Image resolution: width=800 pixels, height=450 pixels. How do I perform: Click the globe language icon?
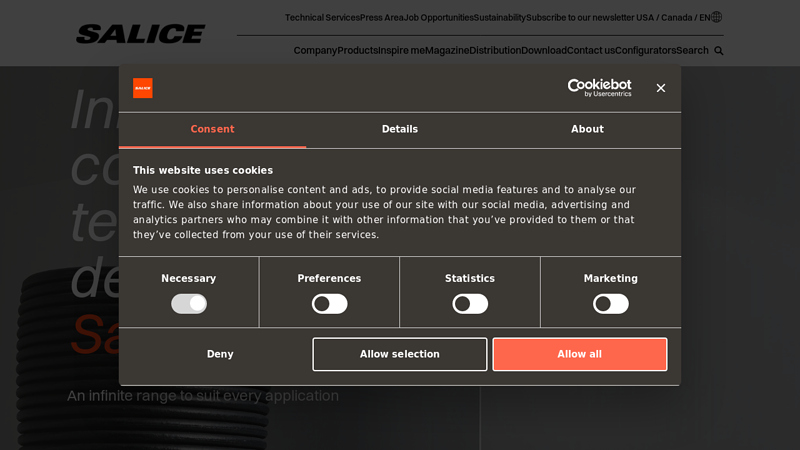pos(716,17)
